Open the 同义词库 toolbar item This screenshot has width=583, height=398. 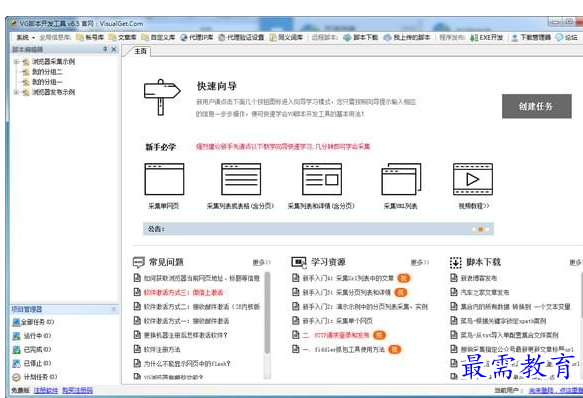click(286, 37)
